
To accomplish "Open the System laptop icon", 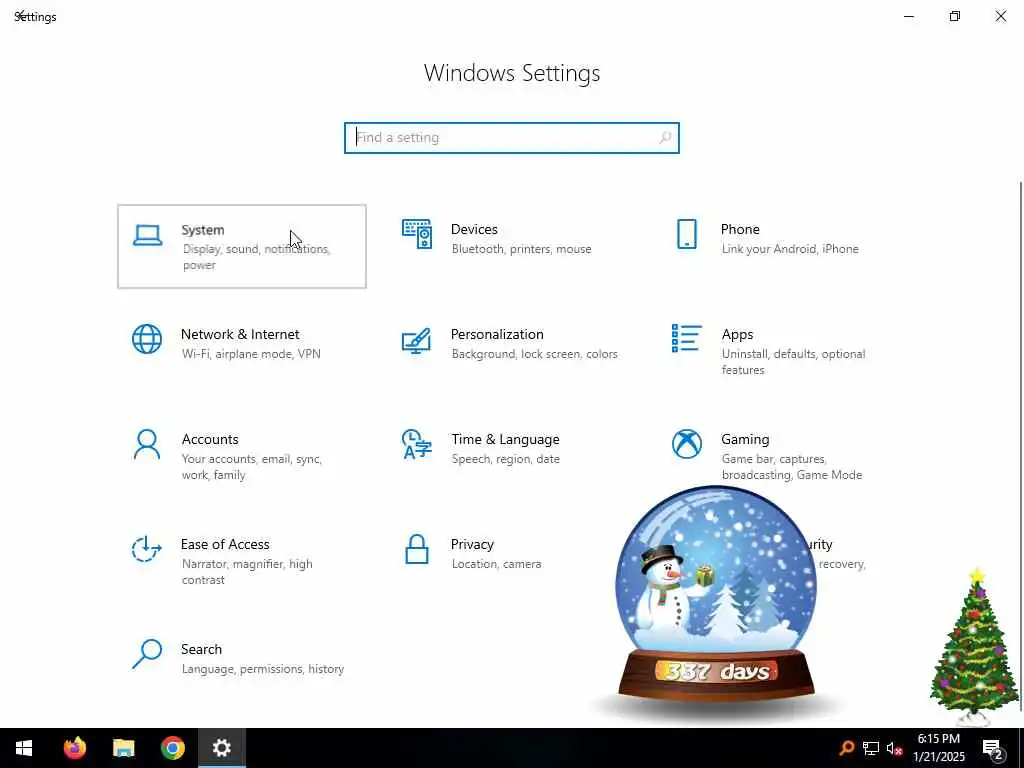I will tap(148, 235).
